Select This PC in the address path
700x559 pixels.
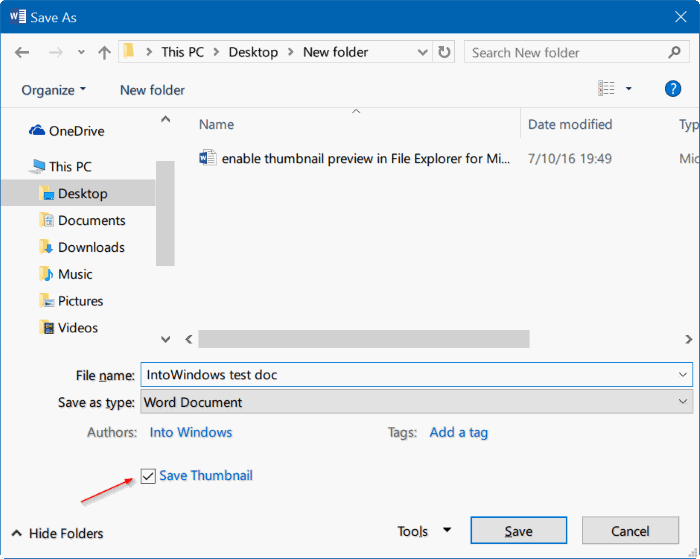click(183, 52)
